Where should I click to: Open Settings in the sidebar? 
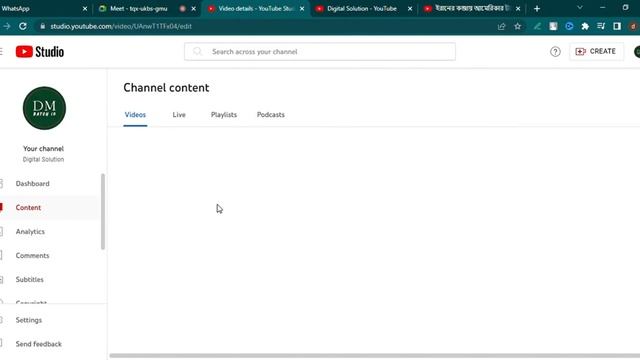pyautogui.click(x=29, y=320)
